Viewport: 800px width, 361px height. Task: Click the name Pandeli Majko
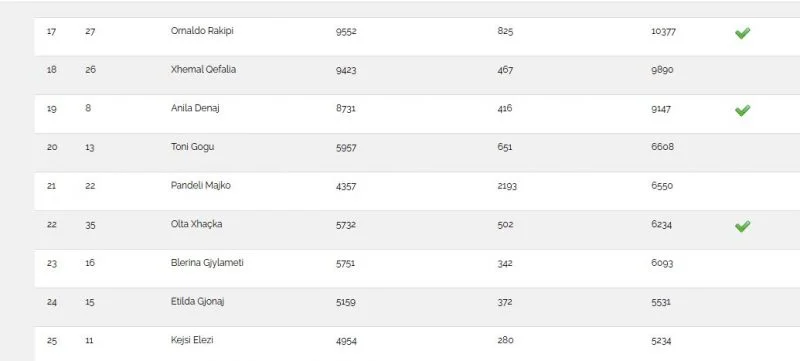tap(201, 186)
